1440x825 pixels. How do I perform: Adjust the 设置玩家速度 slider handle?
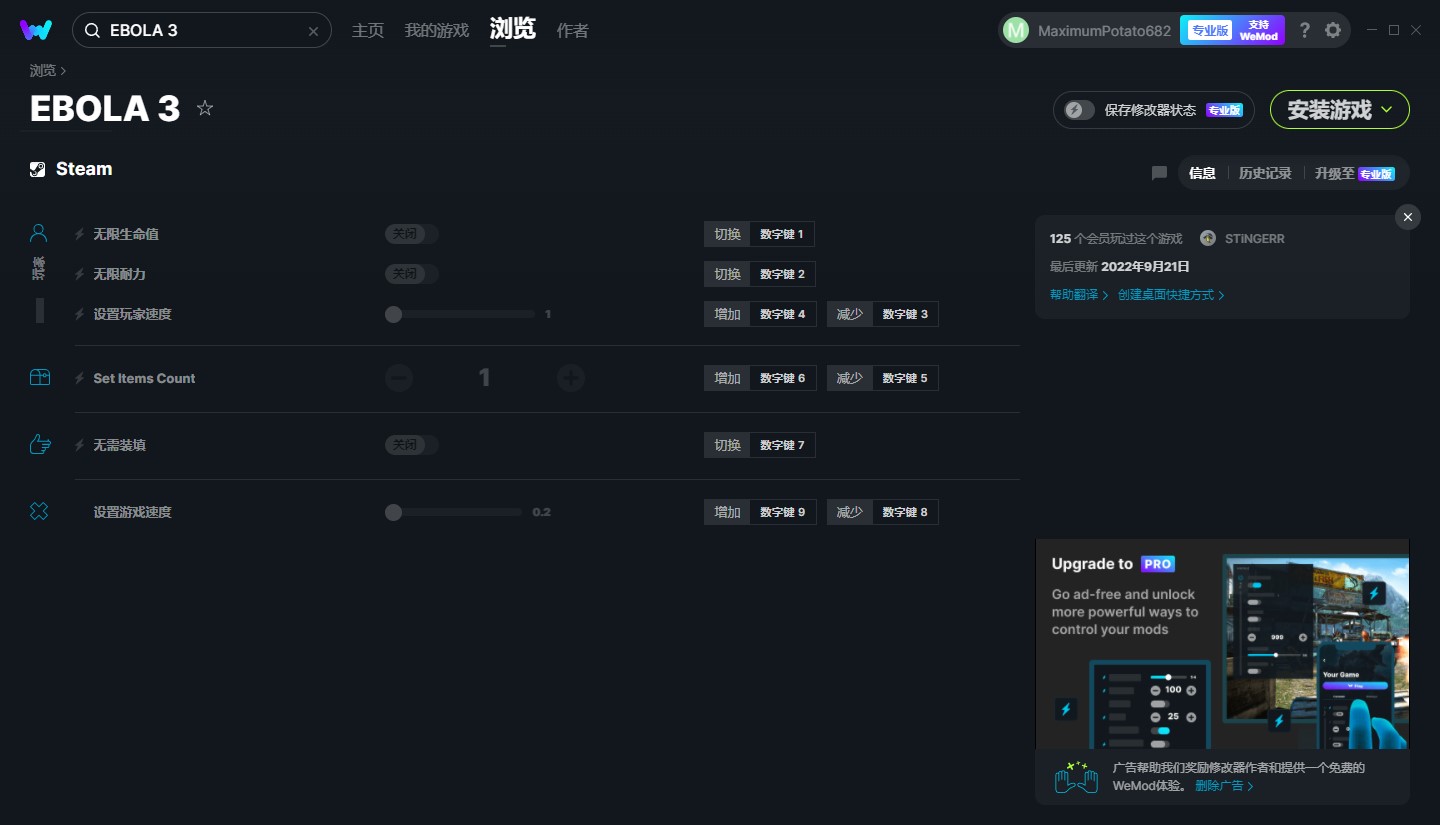[x=393, y=314]
